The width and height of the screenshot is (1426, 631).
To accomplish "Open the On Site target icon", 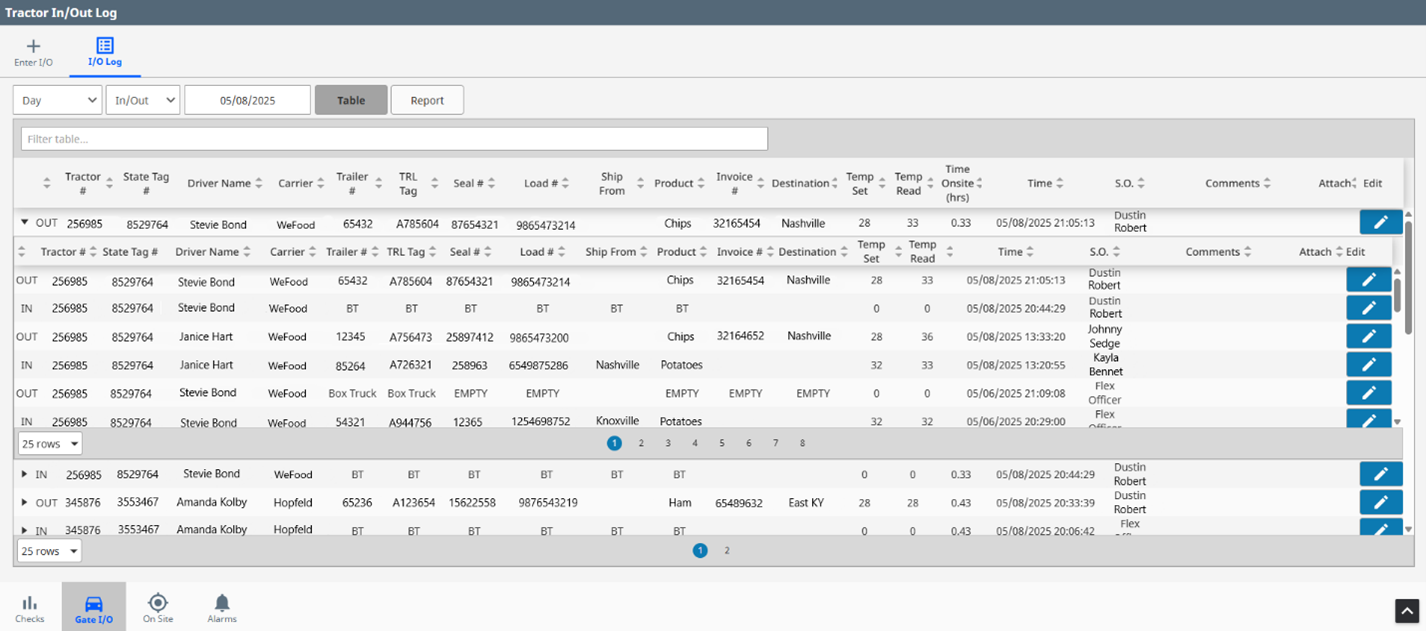I will (x=158, y=602).
